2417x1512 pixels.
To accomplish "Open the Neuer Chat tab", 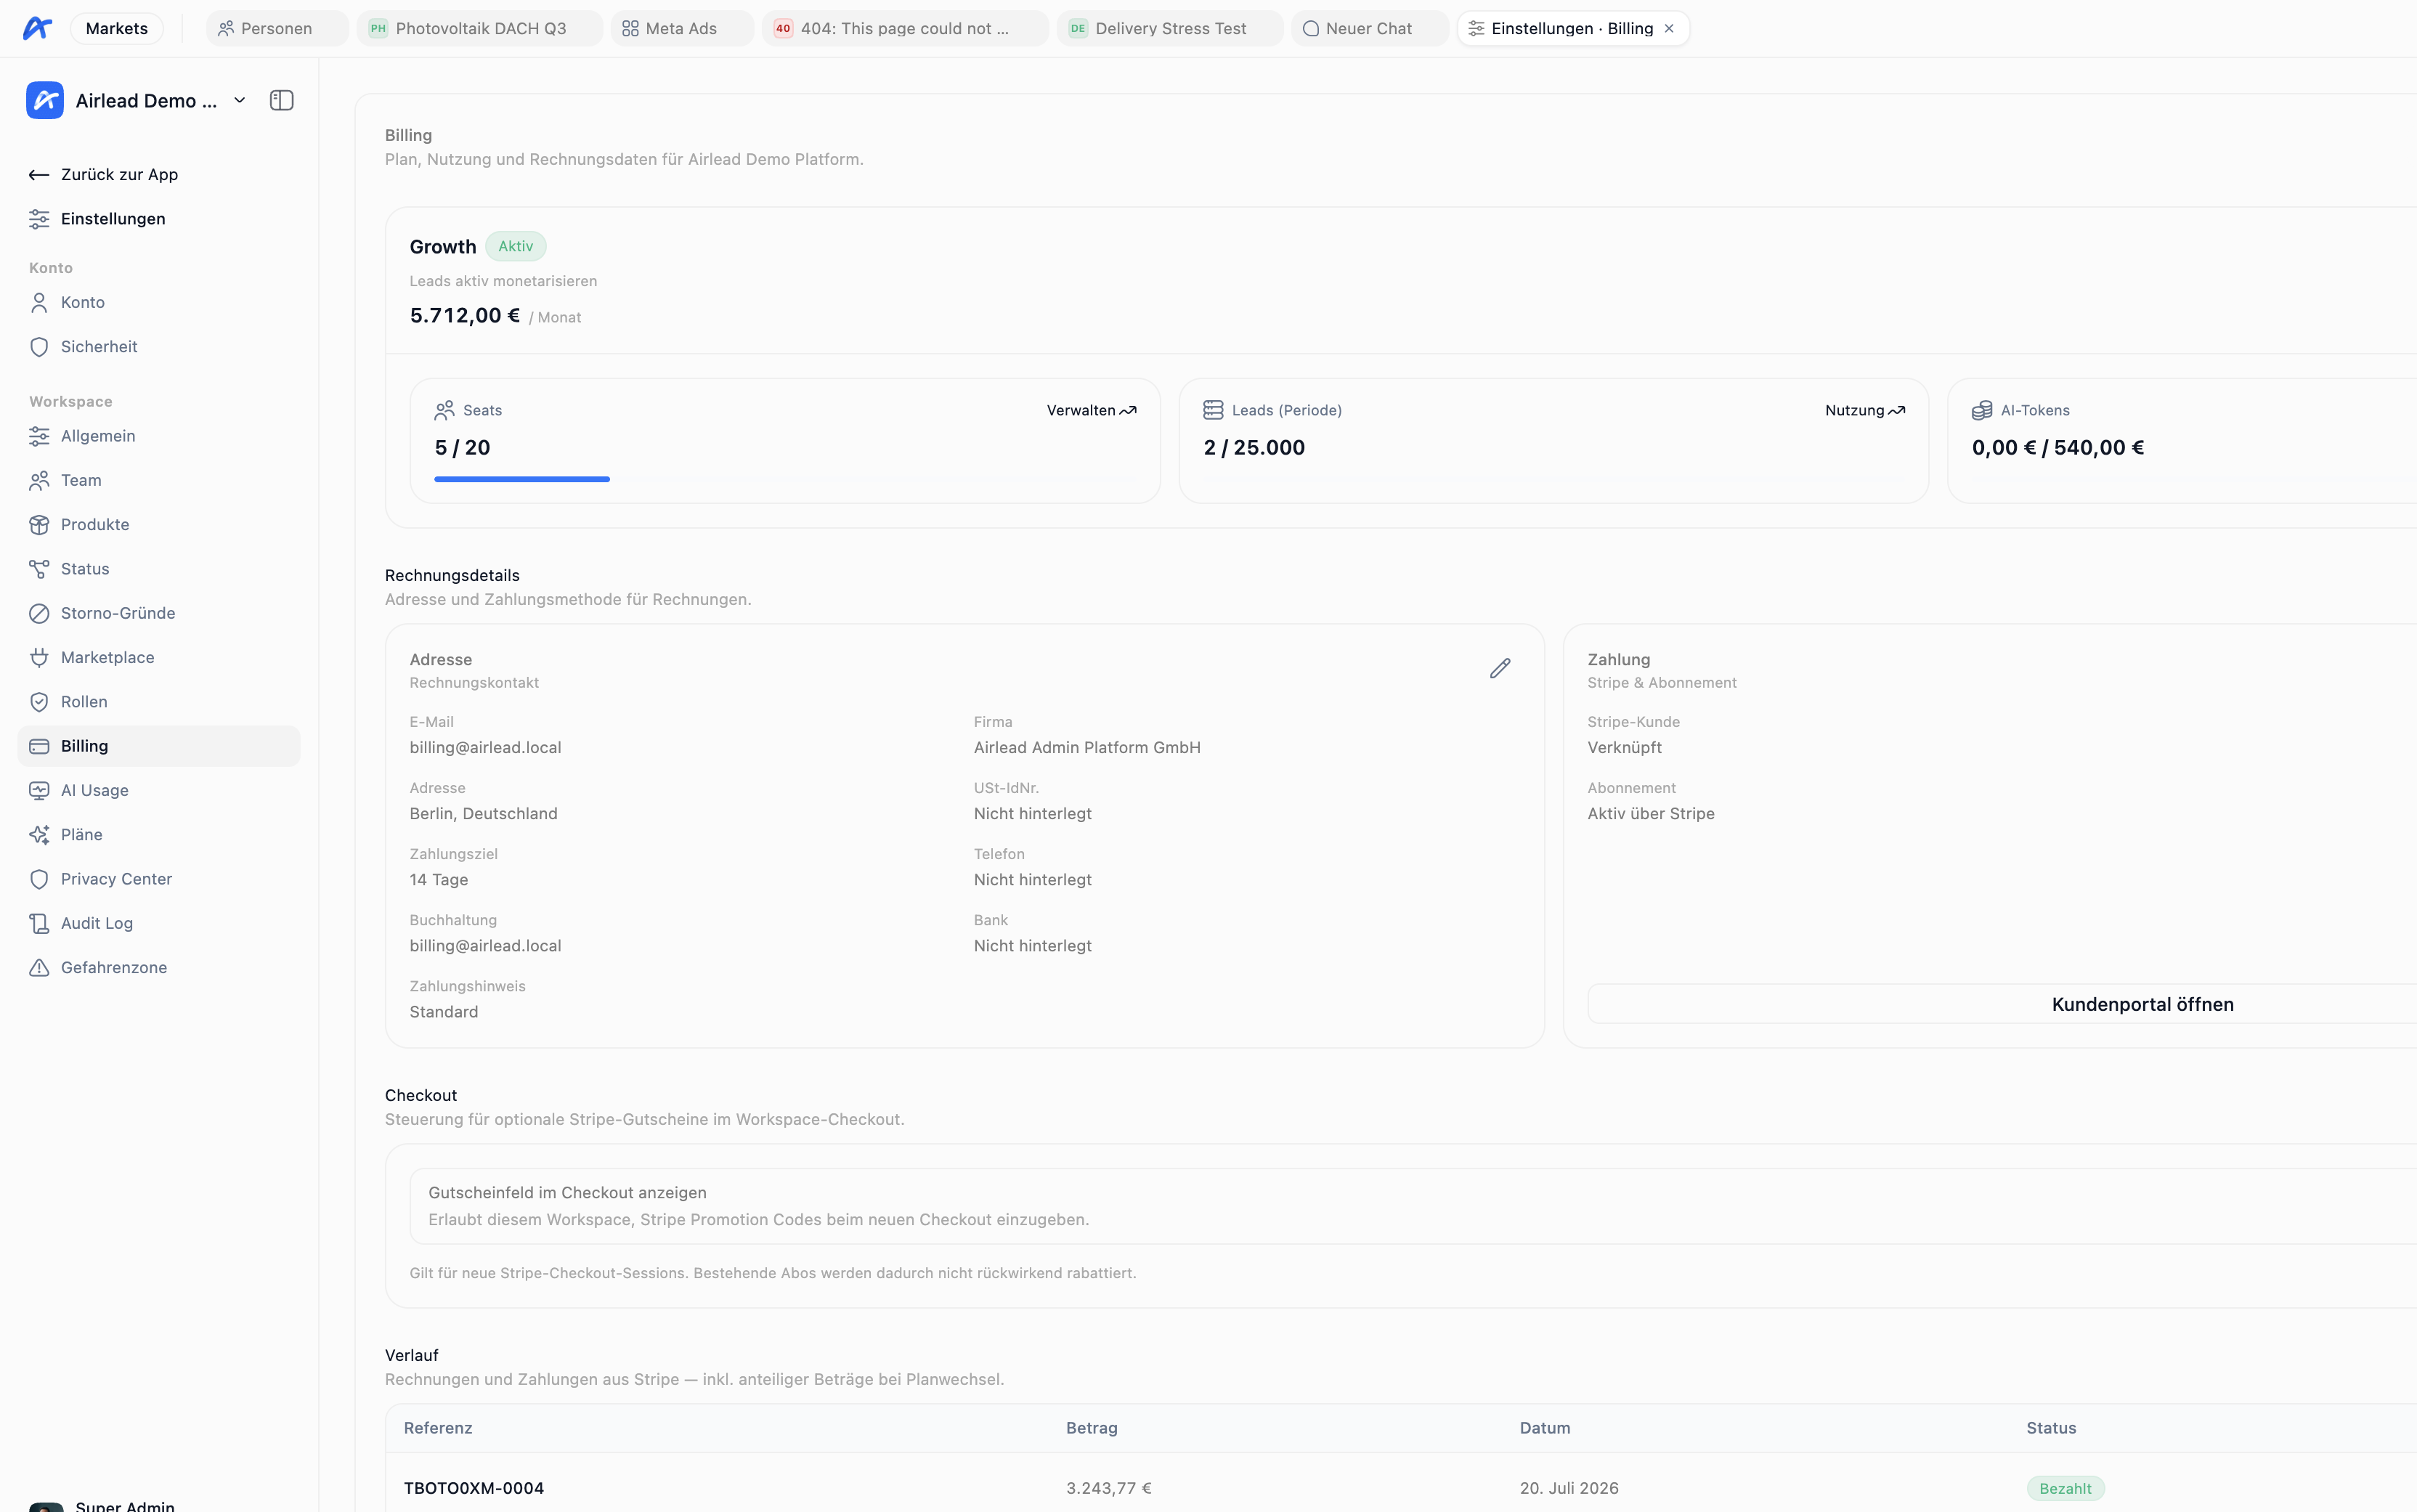I will coord(1369,28).
